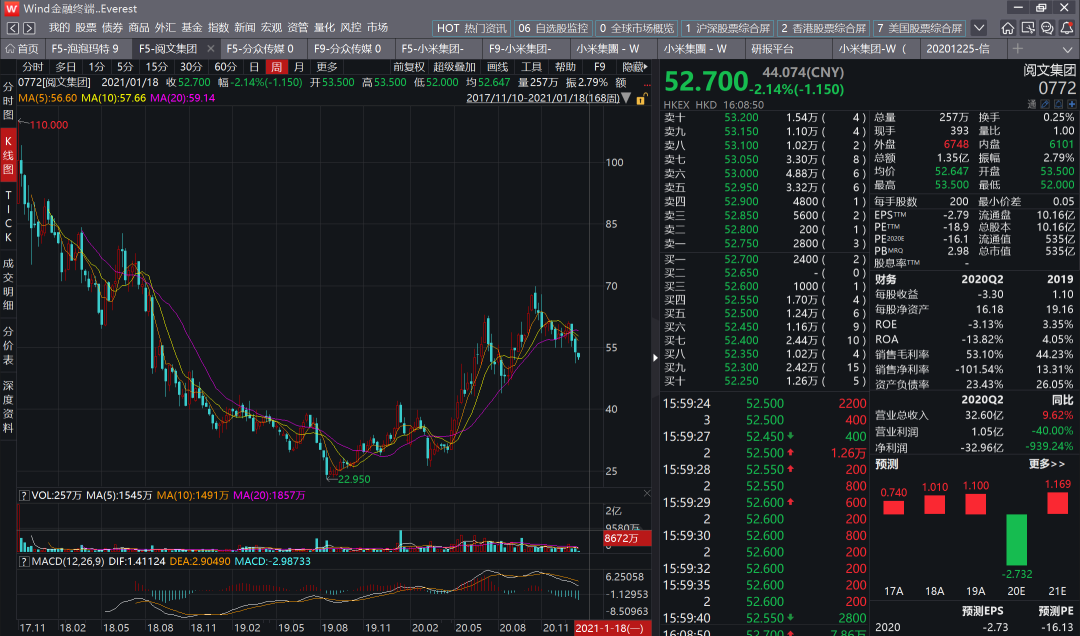Click the 画线 drawing button
The width and height of the screenshot is (1080, 636).
[497, 67]
